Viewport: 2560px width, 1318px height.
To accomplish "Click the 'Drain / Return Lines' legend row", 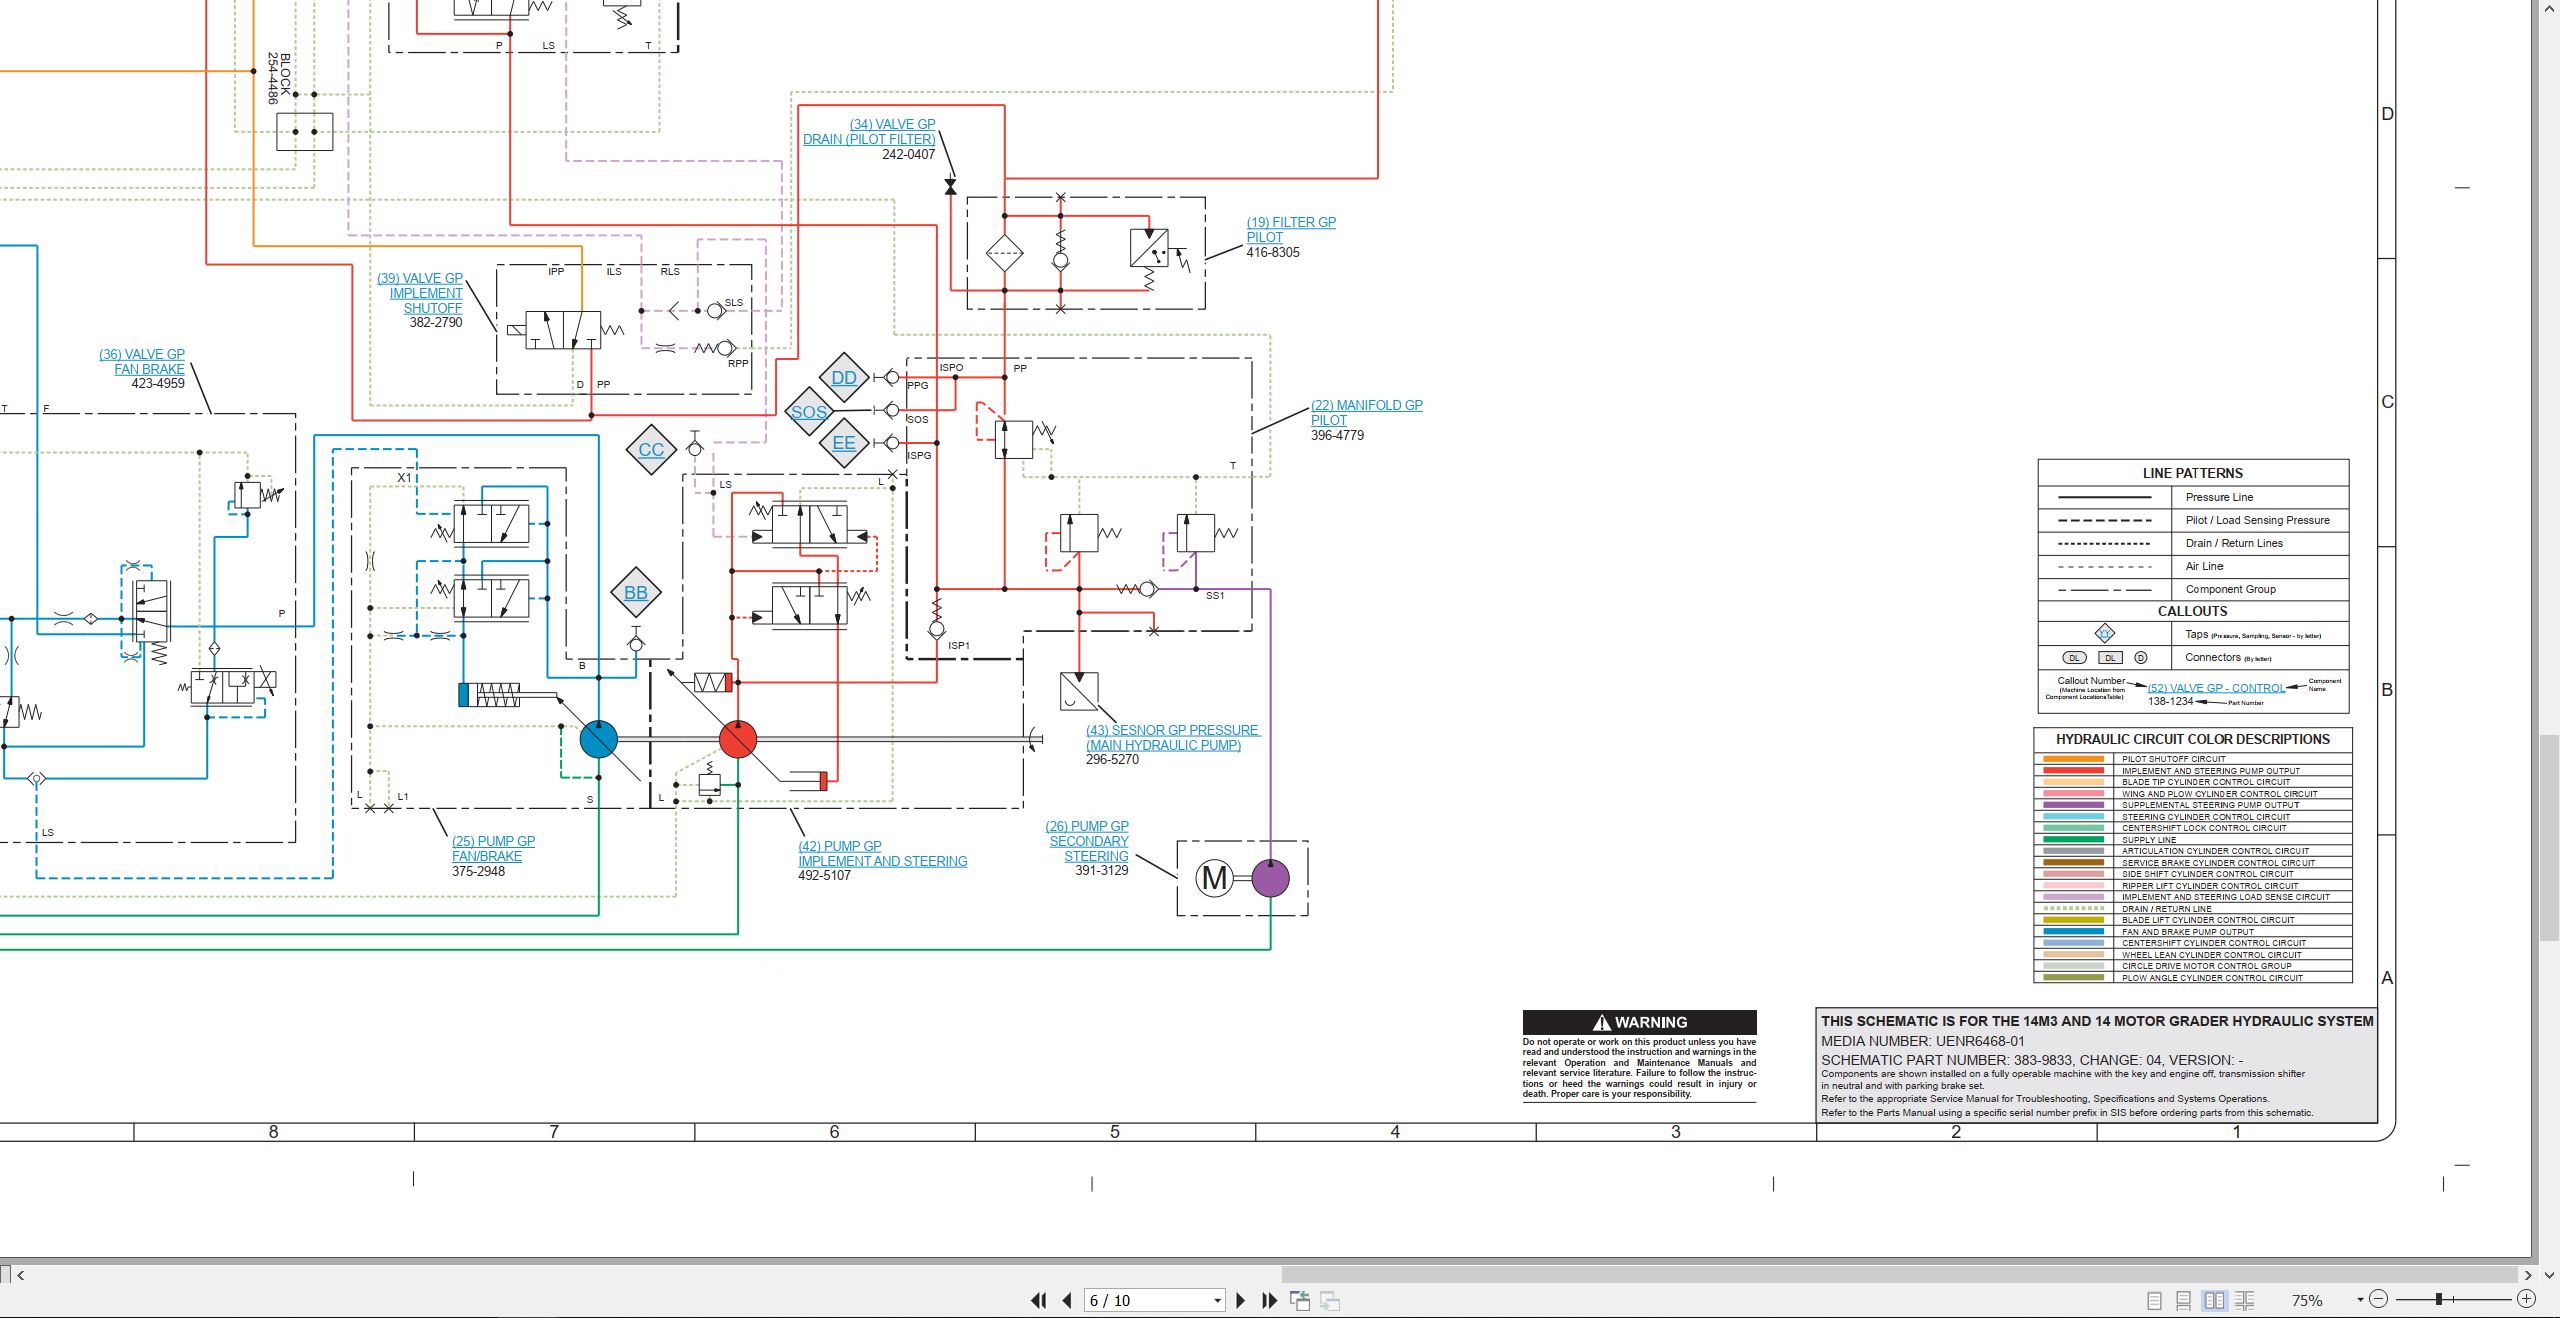I will click(2193, 543).
